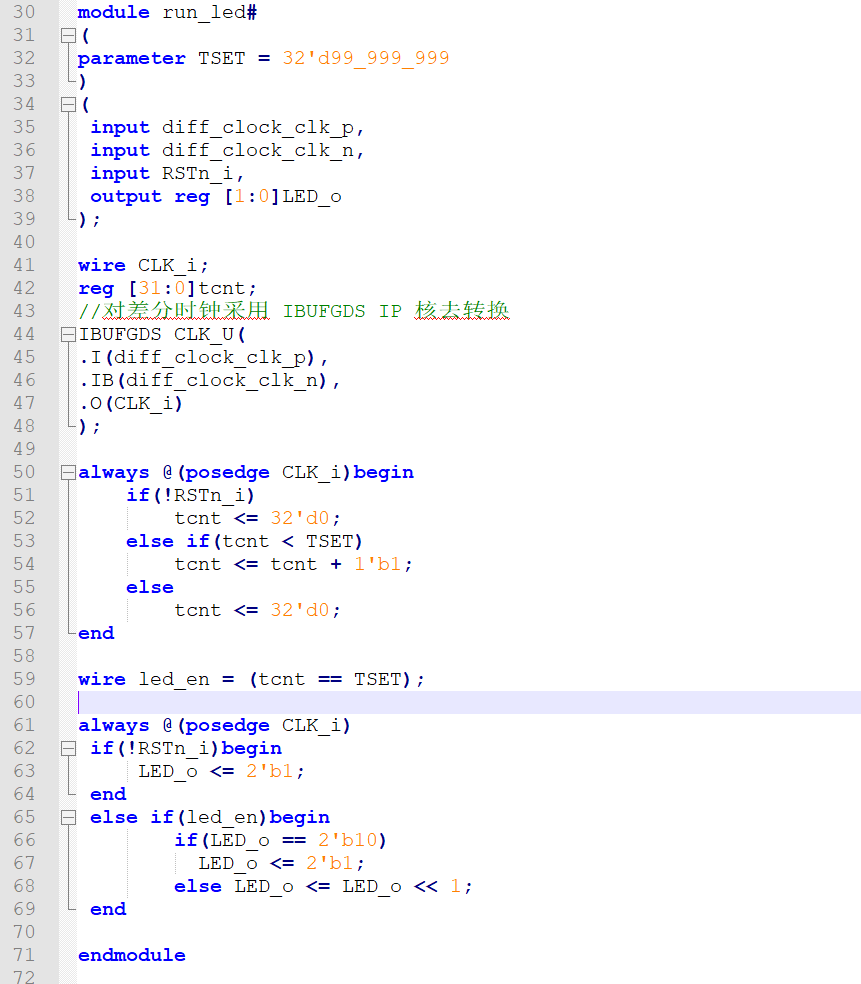Image resolution: width=861 pixels, height=984 pixels.
Task: Fold the IBUFGDS CLK_U instance block
Action: coord(67,335)
